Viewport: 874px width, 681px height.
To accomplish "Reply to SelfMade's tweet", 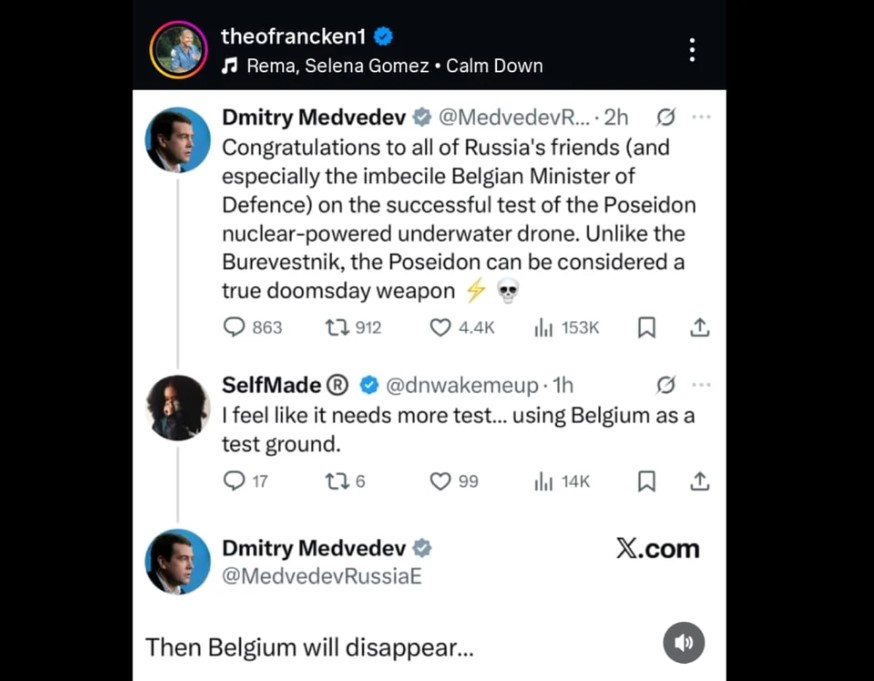I will (x=234, y=481).
